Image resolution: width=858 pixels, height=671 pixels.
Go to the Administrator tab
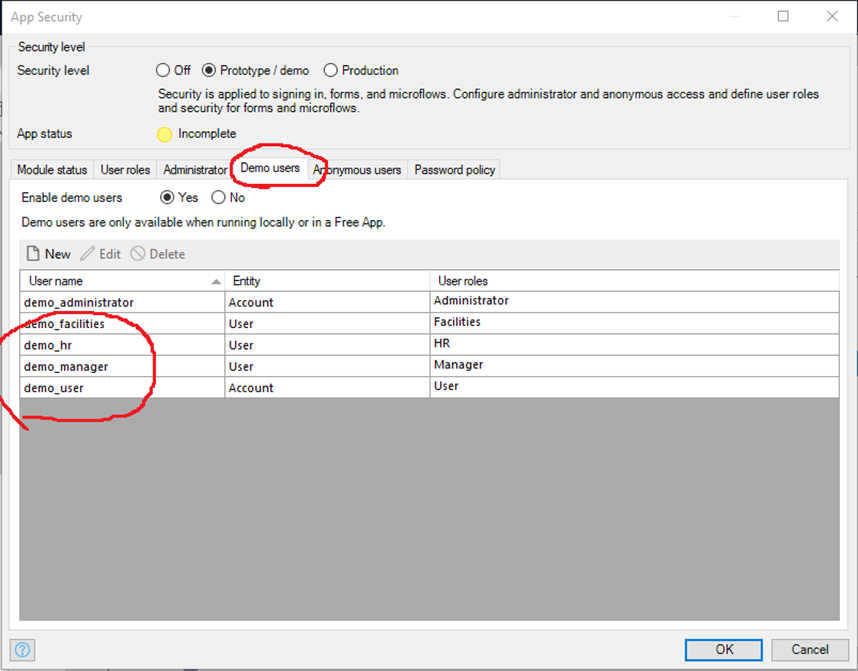(x=195, y=170)
